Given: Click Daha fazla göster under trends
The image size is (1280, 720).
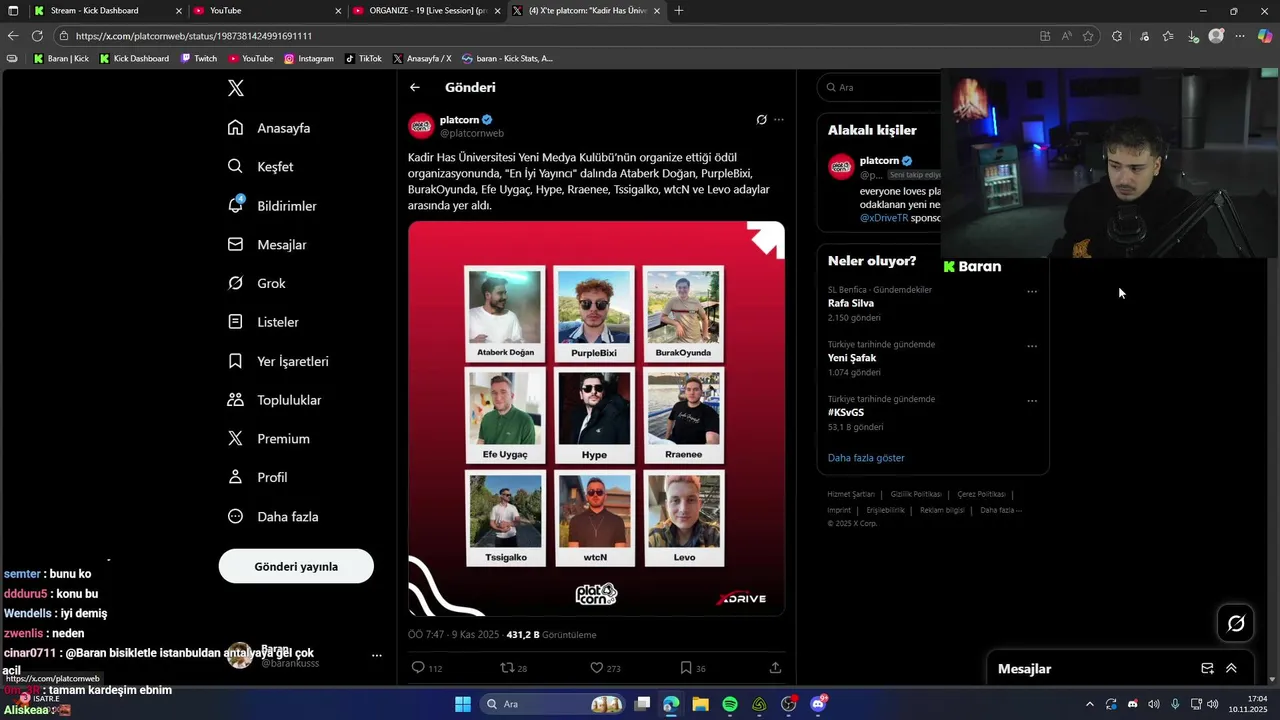Looking at the screenshot, I should pos(866,458).
